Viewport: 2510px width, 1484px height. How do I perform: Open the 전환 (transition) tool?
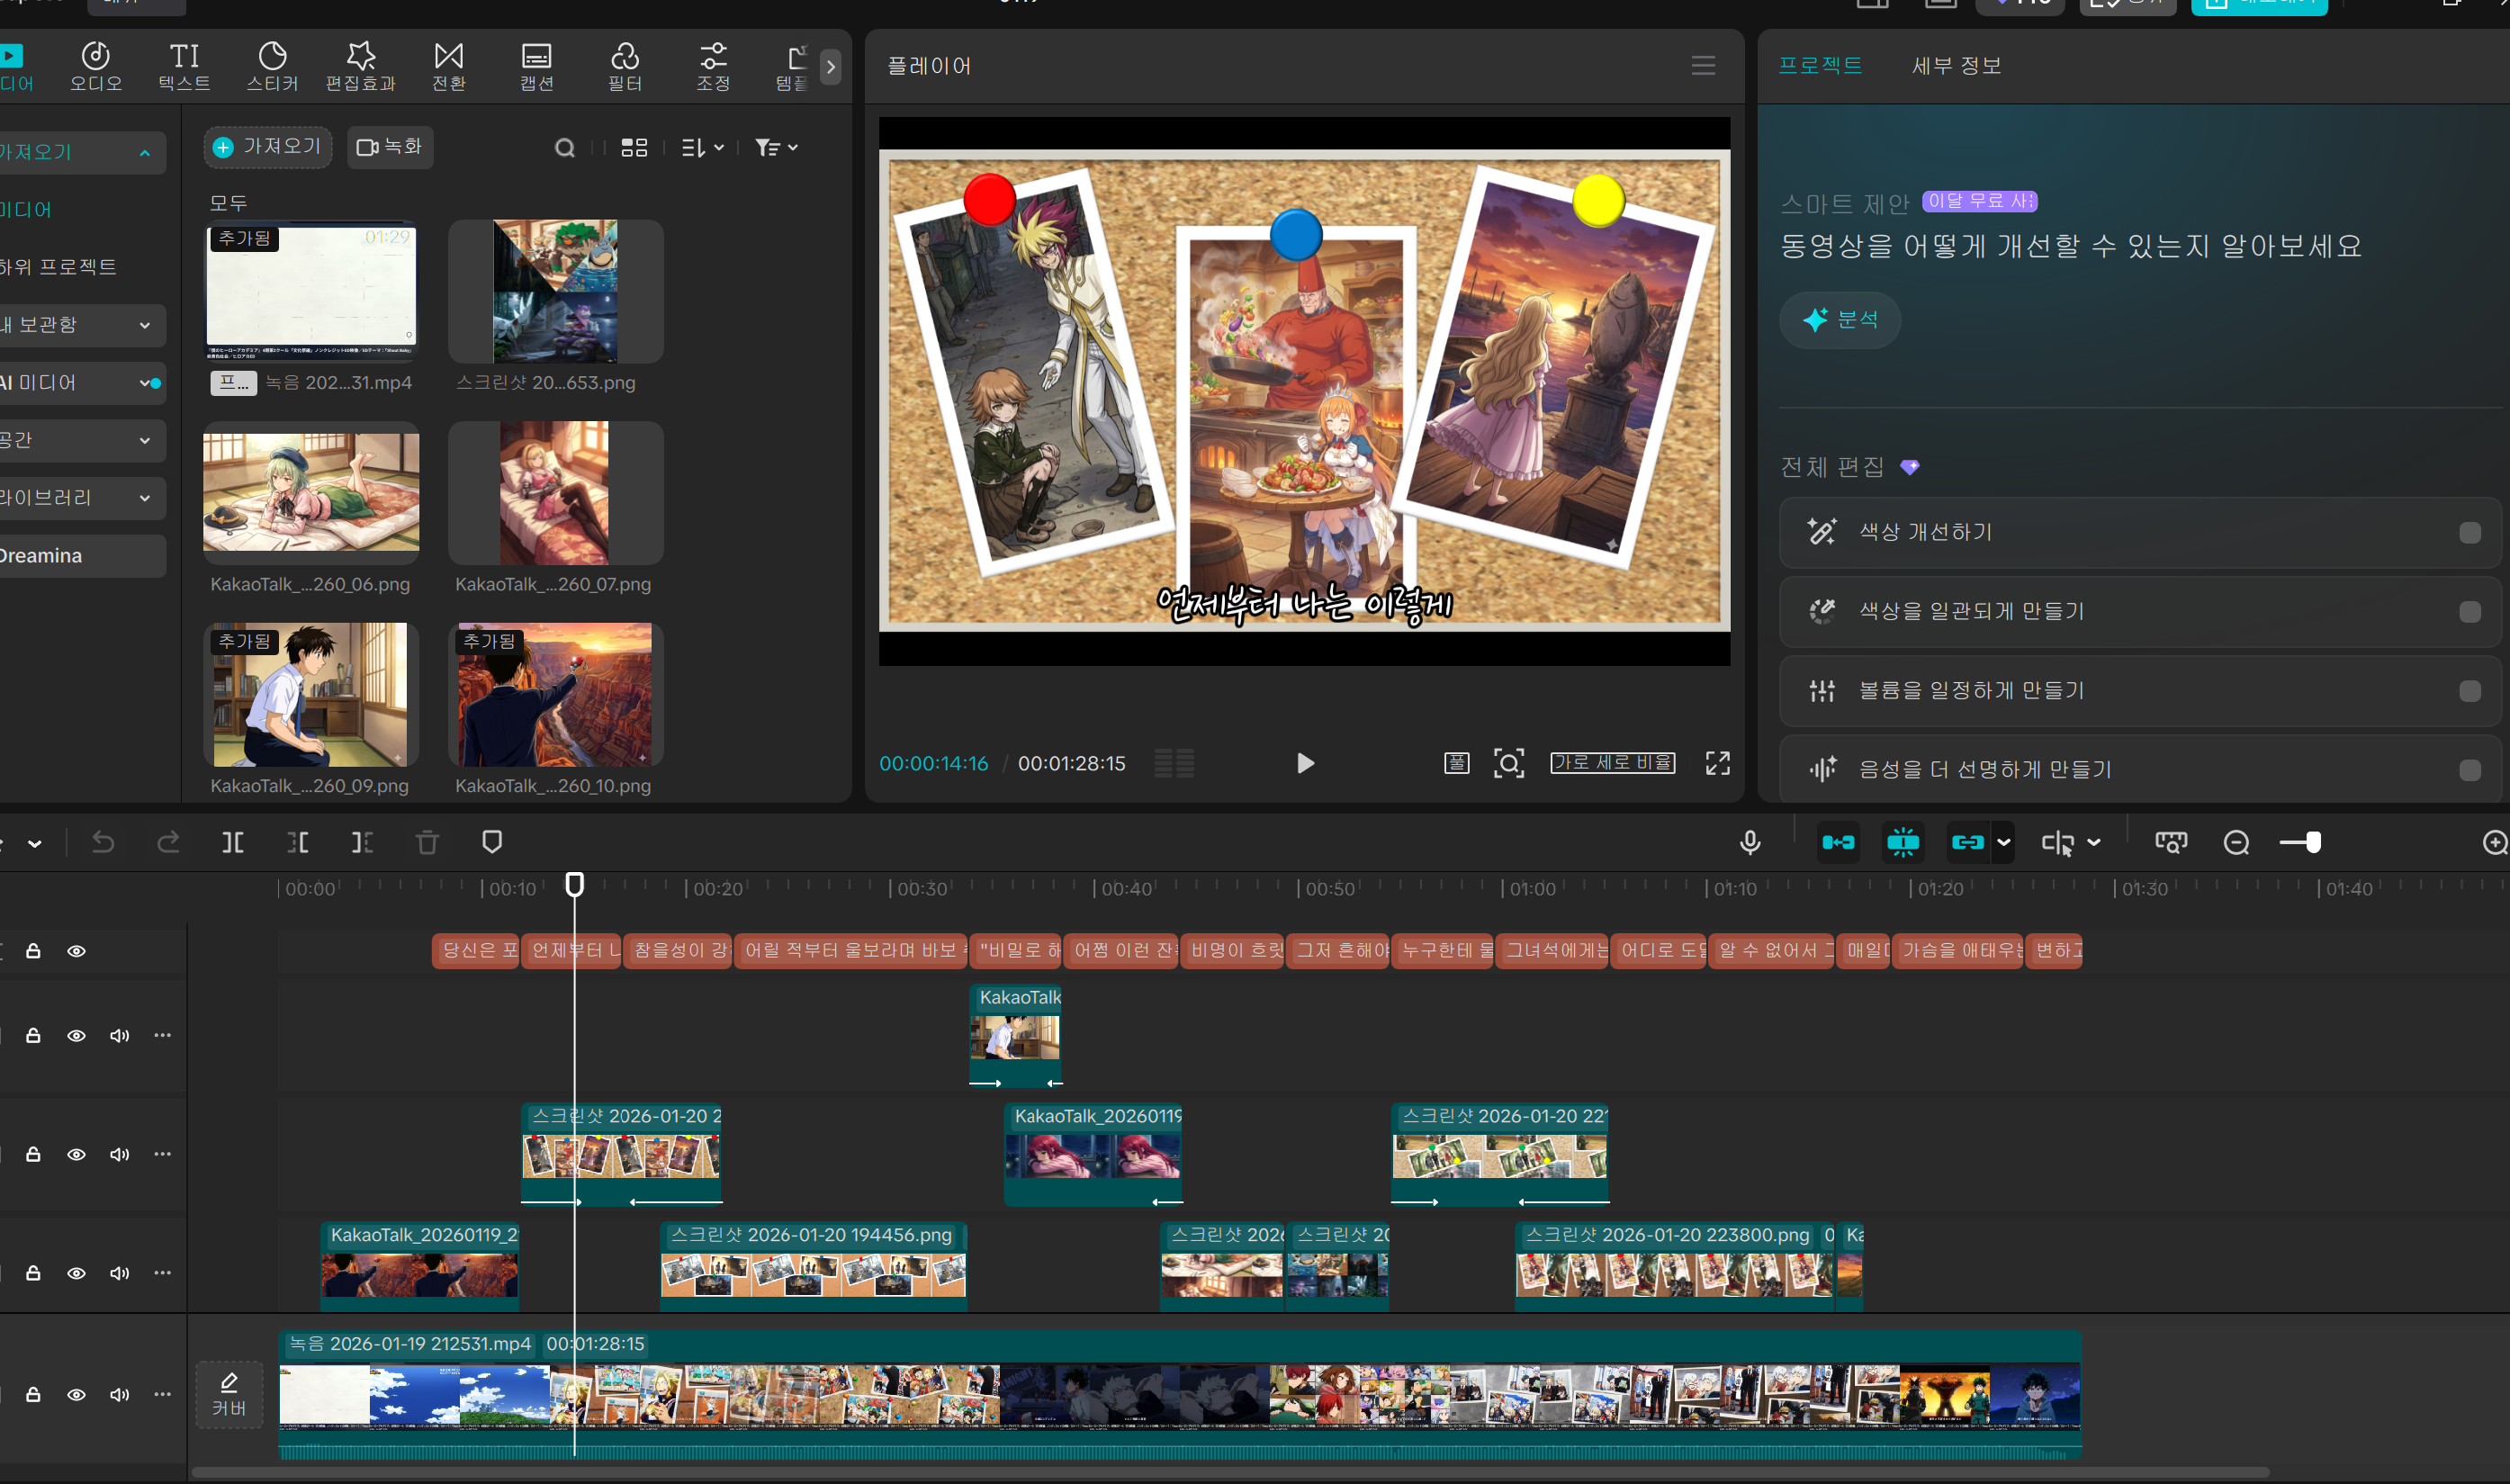click(448, 66)
